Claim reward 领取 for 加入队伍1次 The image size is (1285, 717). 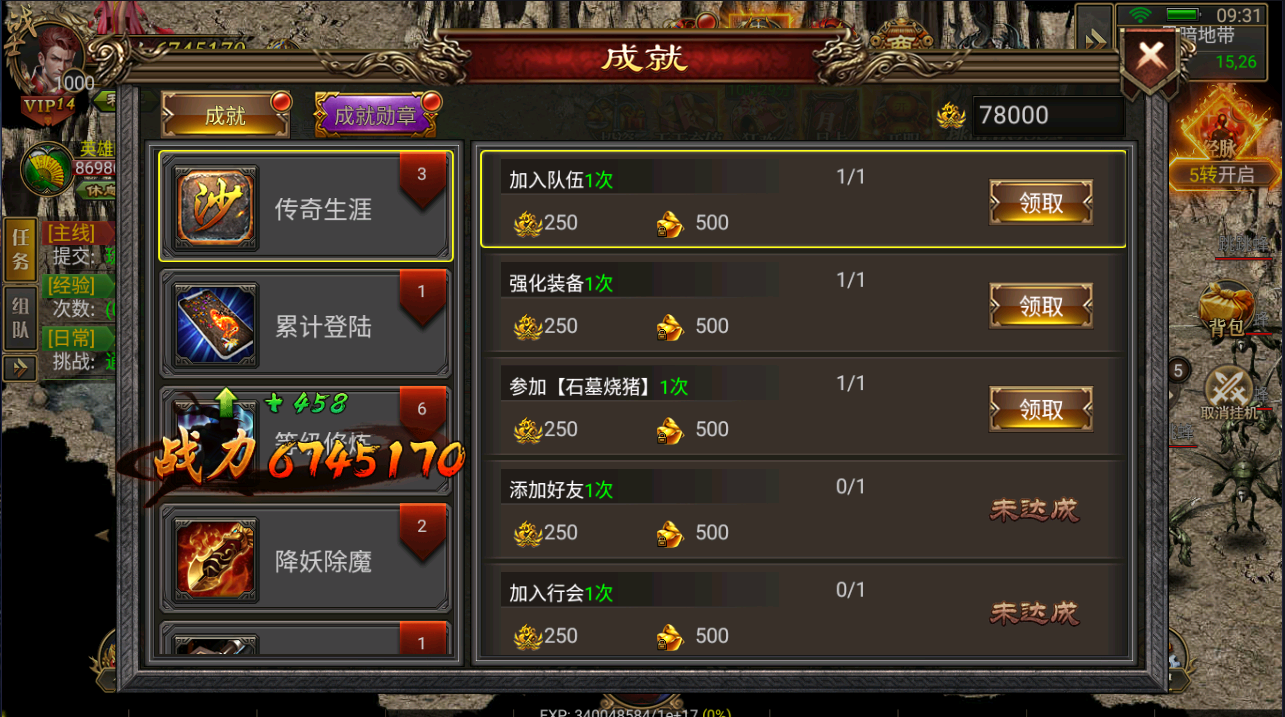pyautogui.click(x=1041, y=203)
